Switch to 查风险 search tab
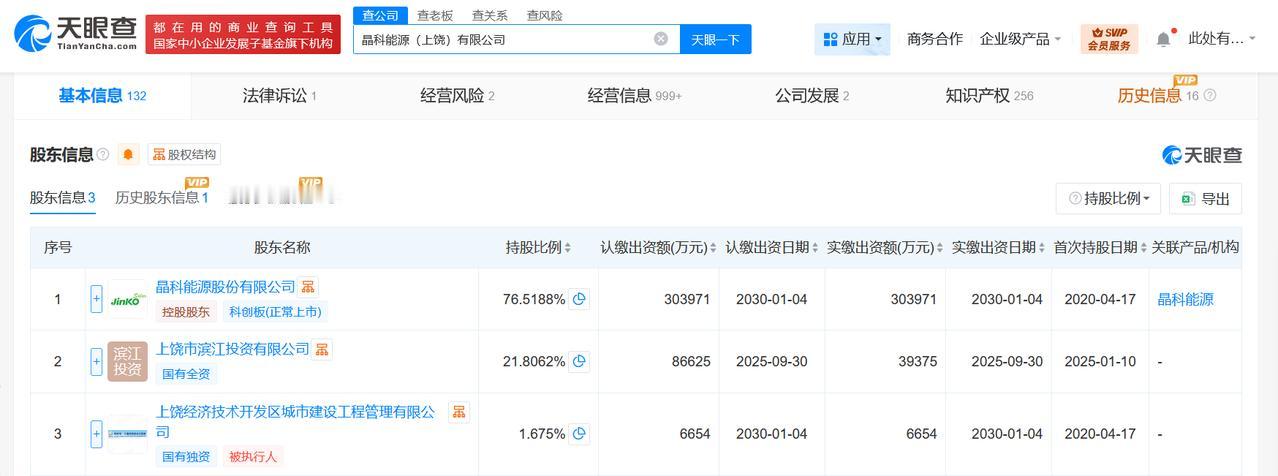1278x476 pixels. pyautogui.click(x=545, y=15)
